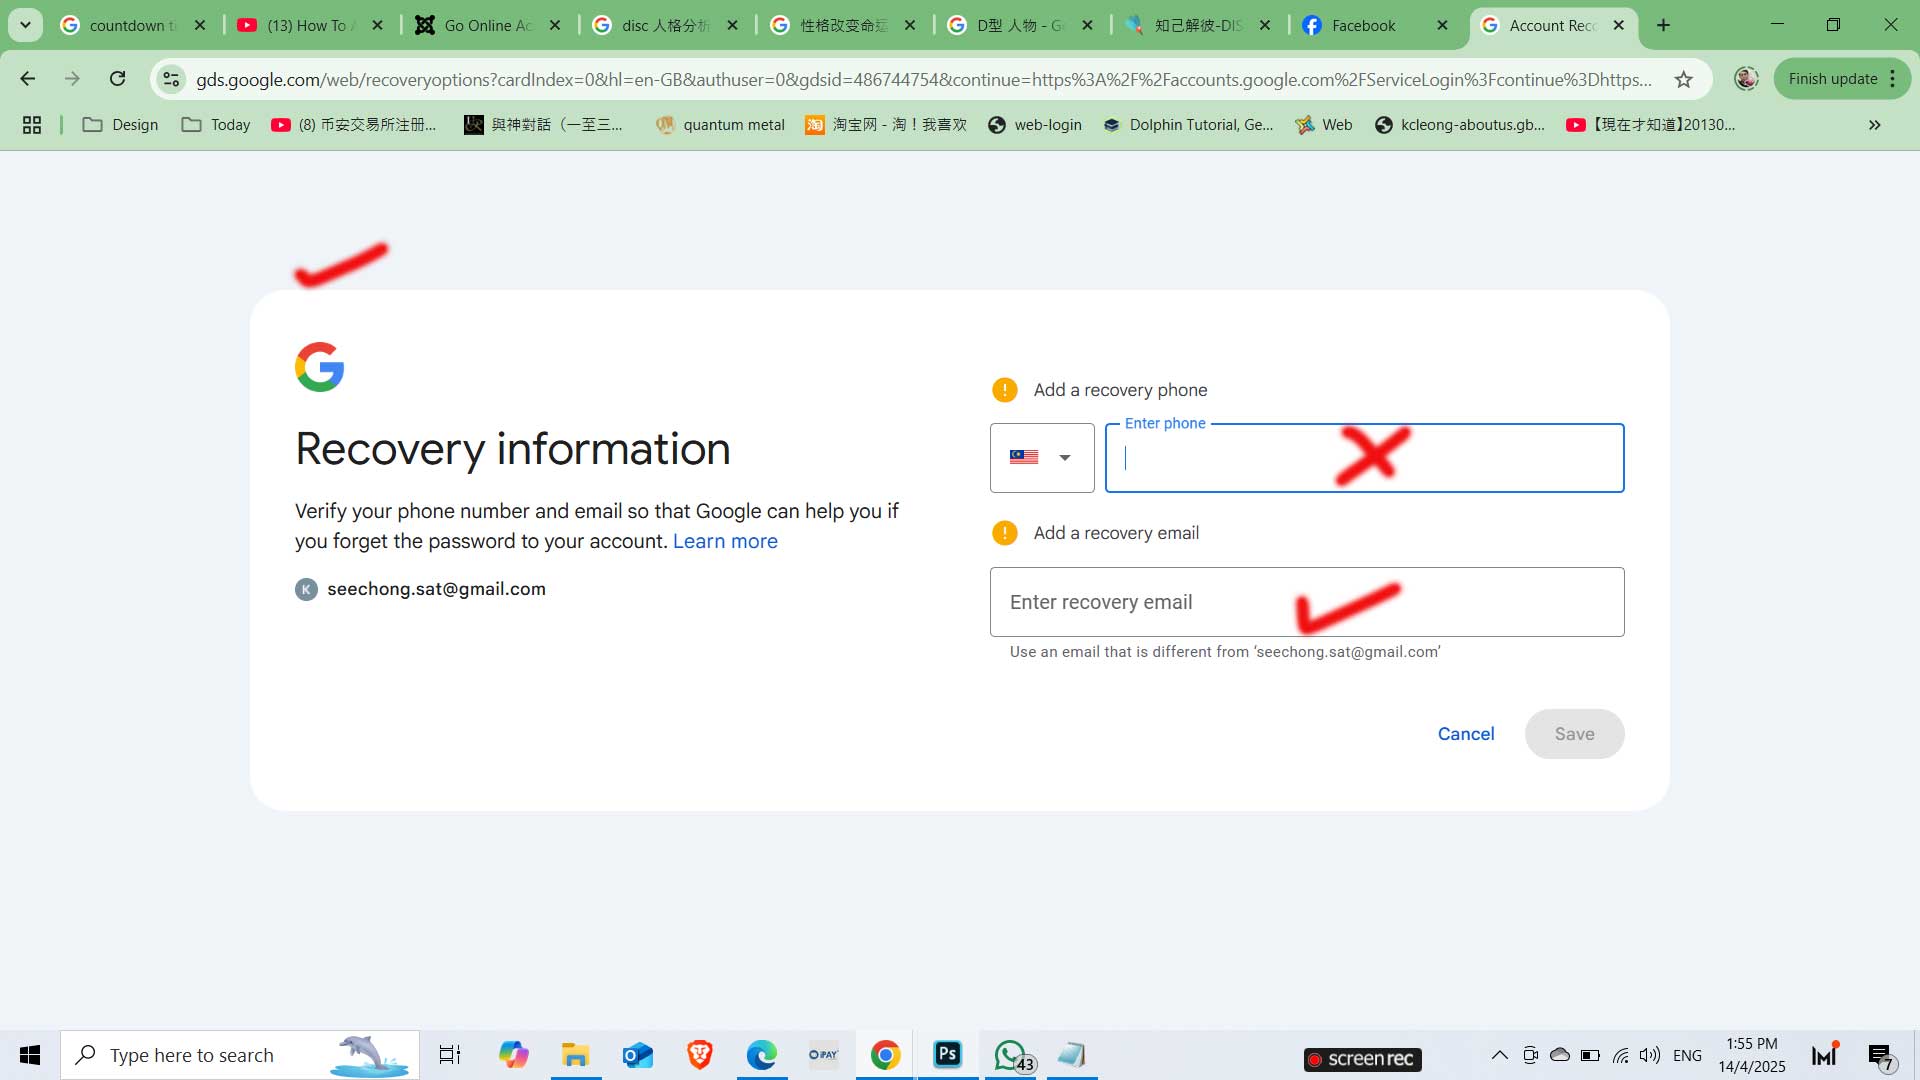Close the countdown tab
This screenshot has height=1080, width=1920.
point(200,25)
